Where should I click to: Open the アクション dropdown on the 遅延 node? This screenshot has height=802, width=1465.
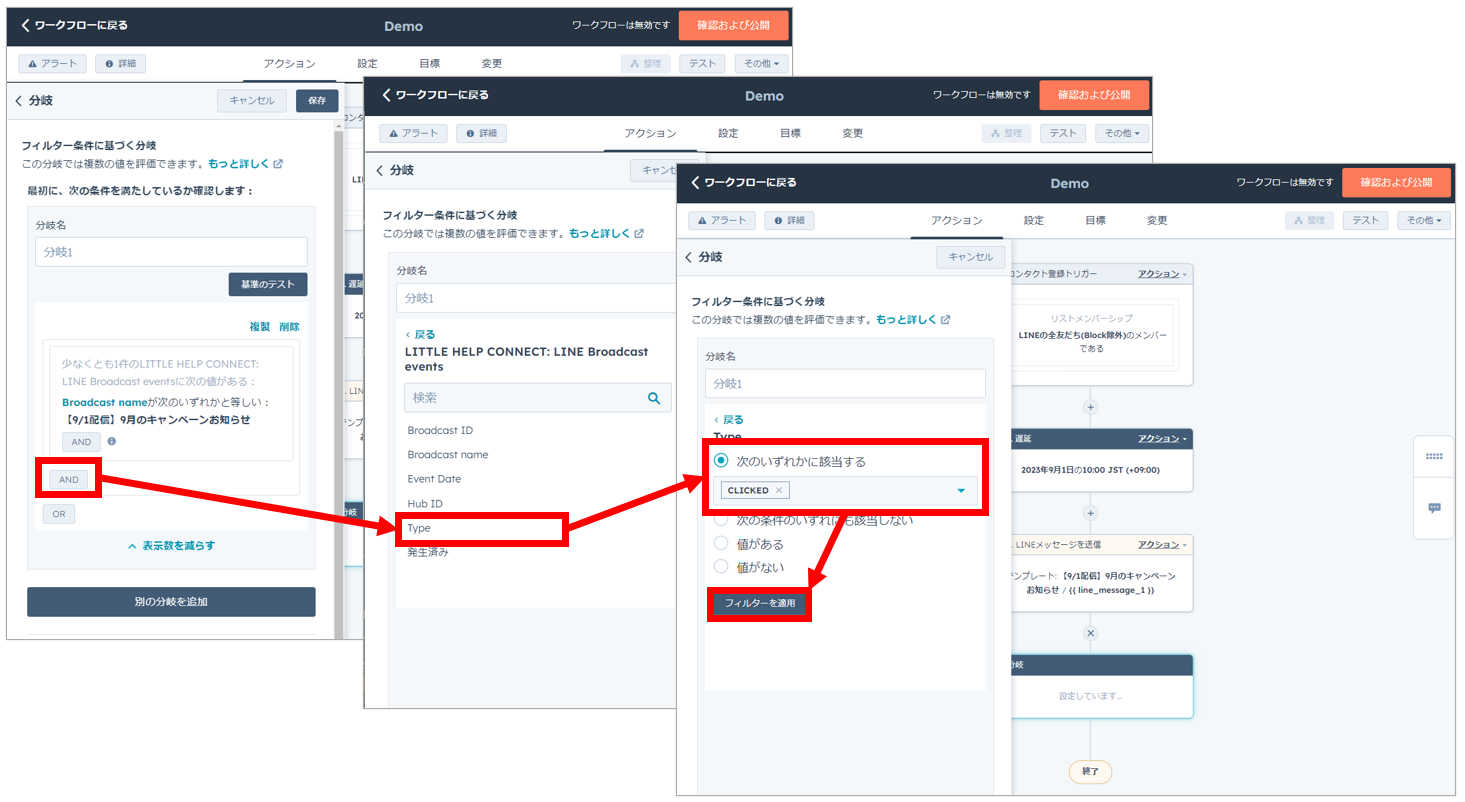click(1164, 439)
